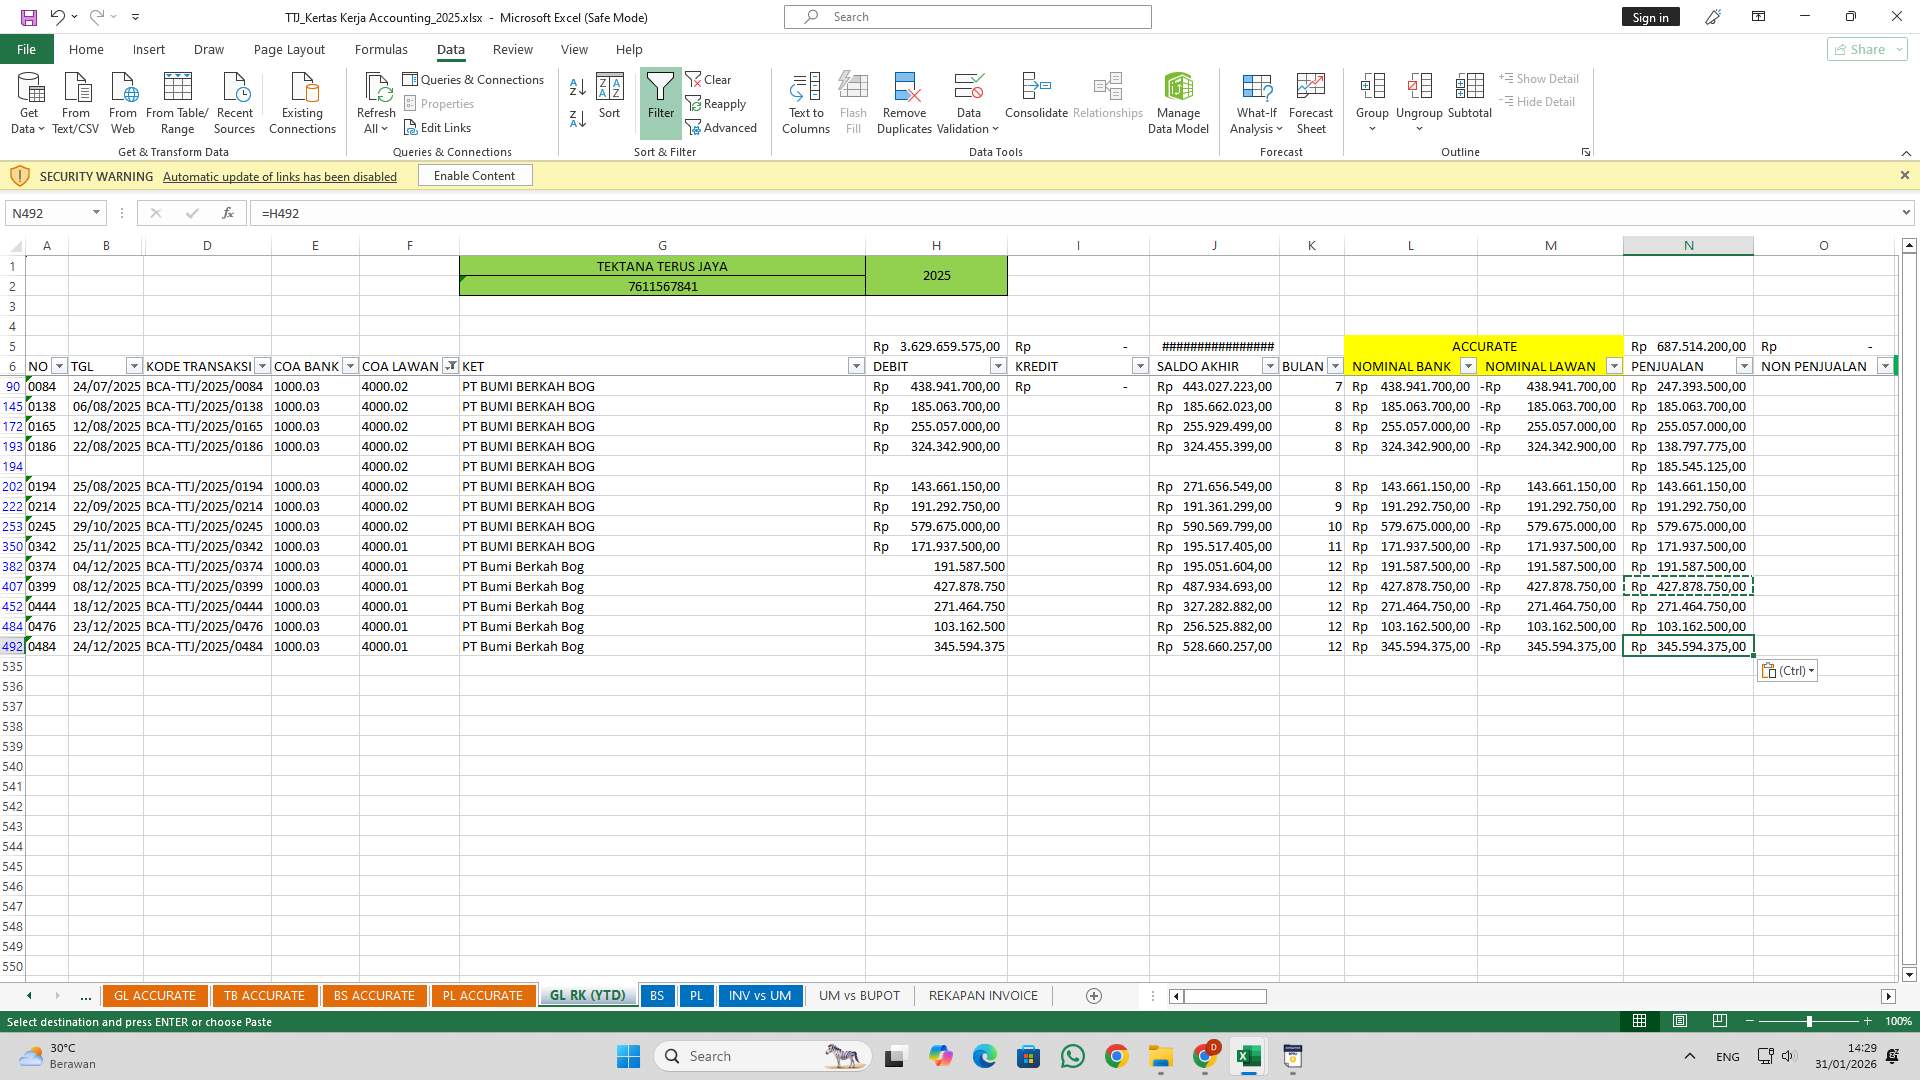
Task: Open the paste options Ctrl dropdown
Action: point(1813,670)
